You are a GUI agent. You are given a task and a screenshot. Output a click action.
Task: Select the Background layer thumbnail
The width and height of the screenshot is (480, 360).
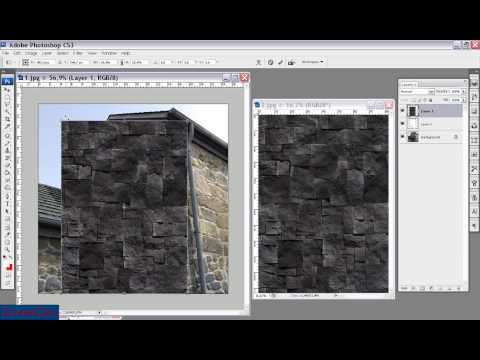413,137
